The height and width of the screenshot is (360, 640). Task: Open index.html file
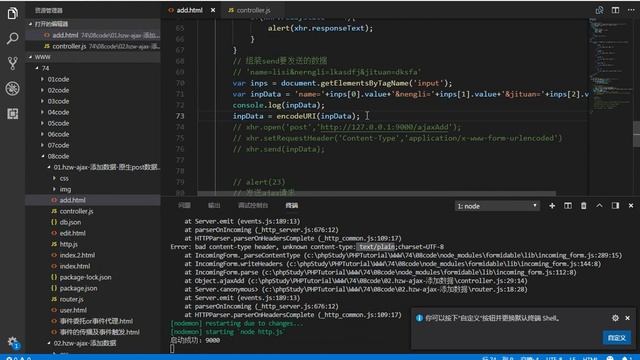click(x=93, y=266)
